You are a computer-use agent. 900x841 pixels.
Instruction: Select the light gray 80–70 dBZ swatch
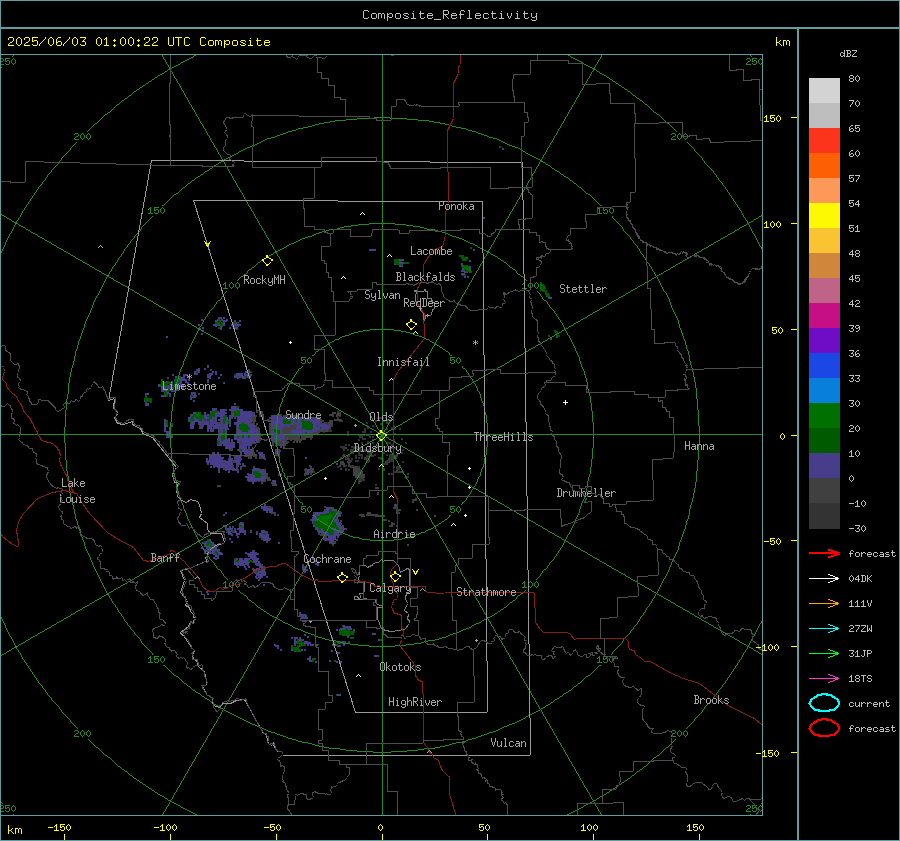pyautogui.click(x=824, y=91)
